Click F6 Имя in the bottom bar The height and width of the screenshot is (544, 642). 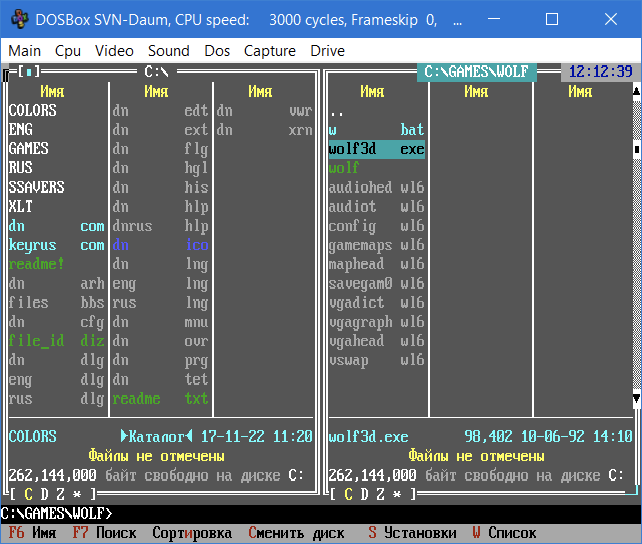click(x=32, y=533)
